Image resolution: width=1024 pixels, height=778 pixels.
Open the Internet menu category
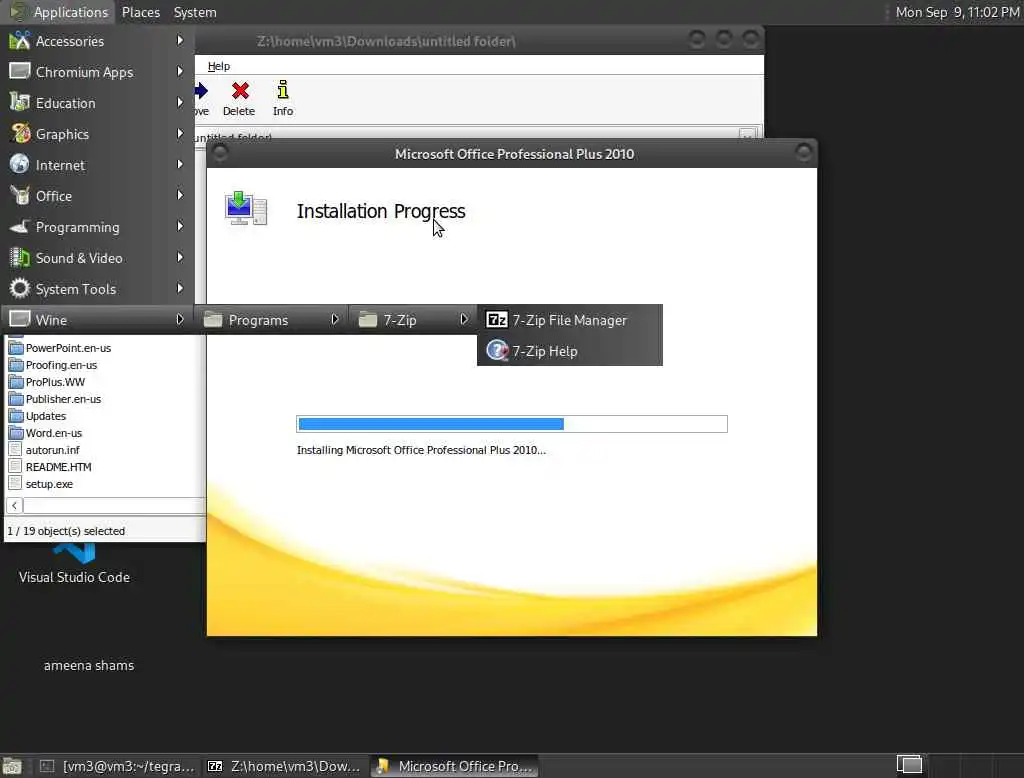[97, 165]
